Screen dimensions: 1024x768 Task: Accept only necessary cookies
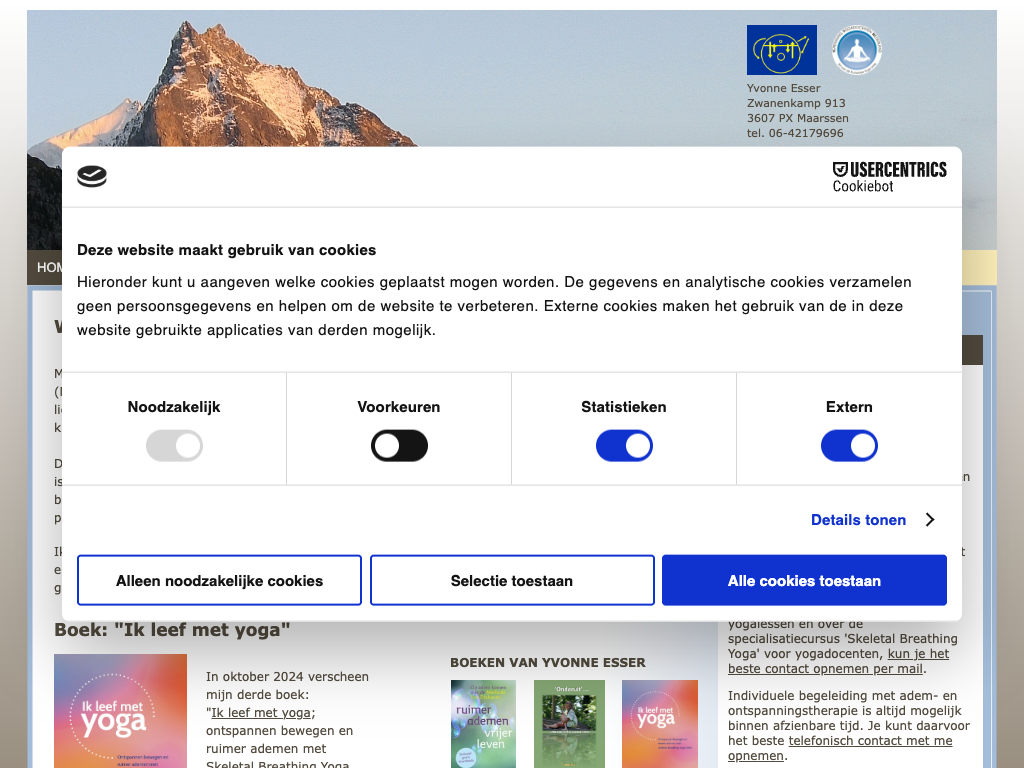click(219, 581)
